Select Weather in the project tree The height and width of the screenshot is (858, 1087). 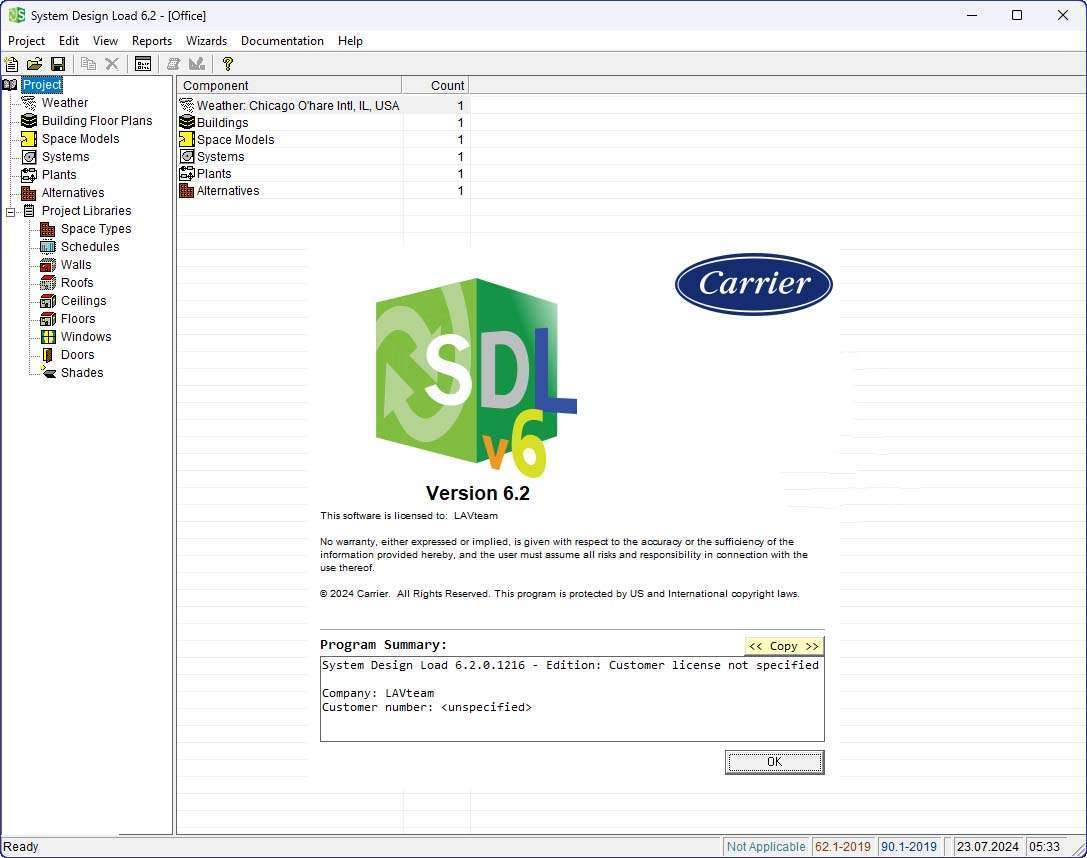tap(64, 103)
